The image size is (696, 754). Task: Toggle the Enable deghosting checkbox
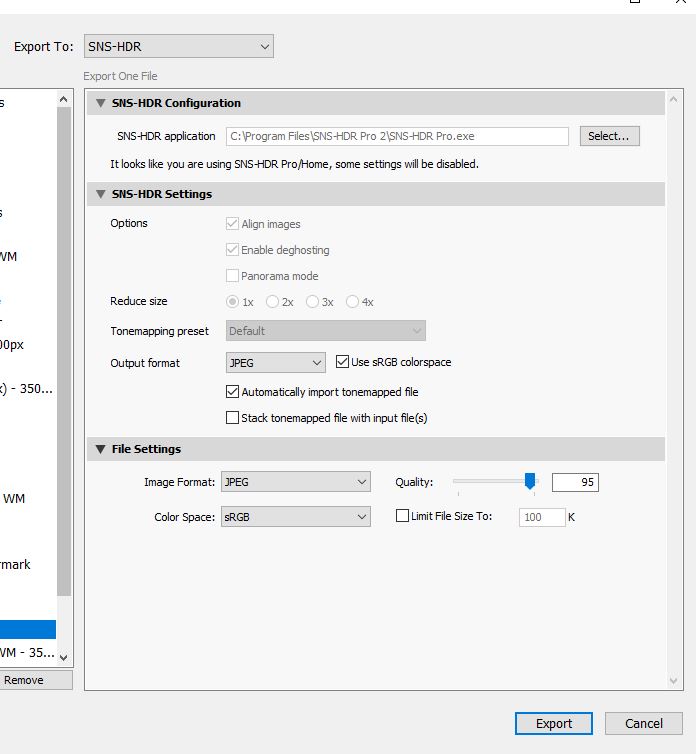tap(232, 250)
